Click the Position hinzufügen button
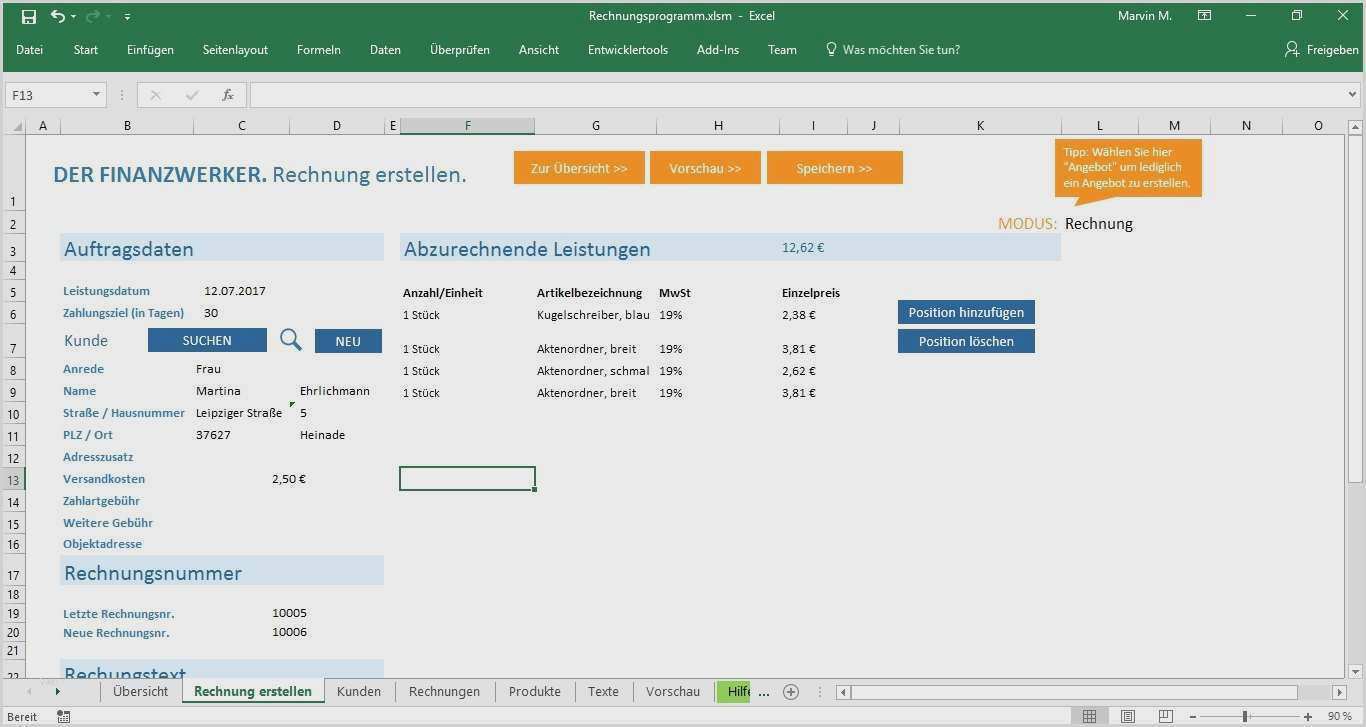This screenshot has width=1366, height=727. coord(965,312)
